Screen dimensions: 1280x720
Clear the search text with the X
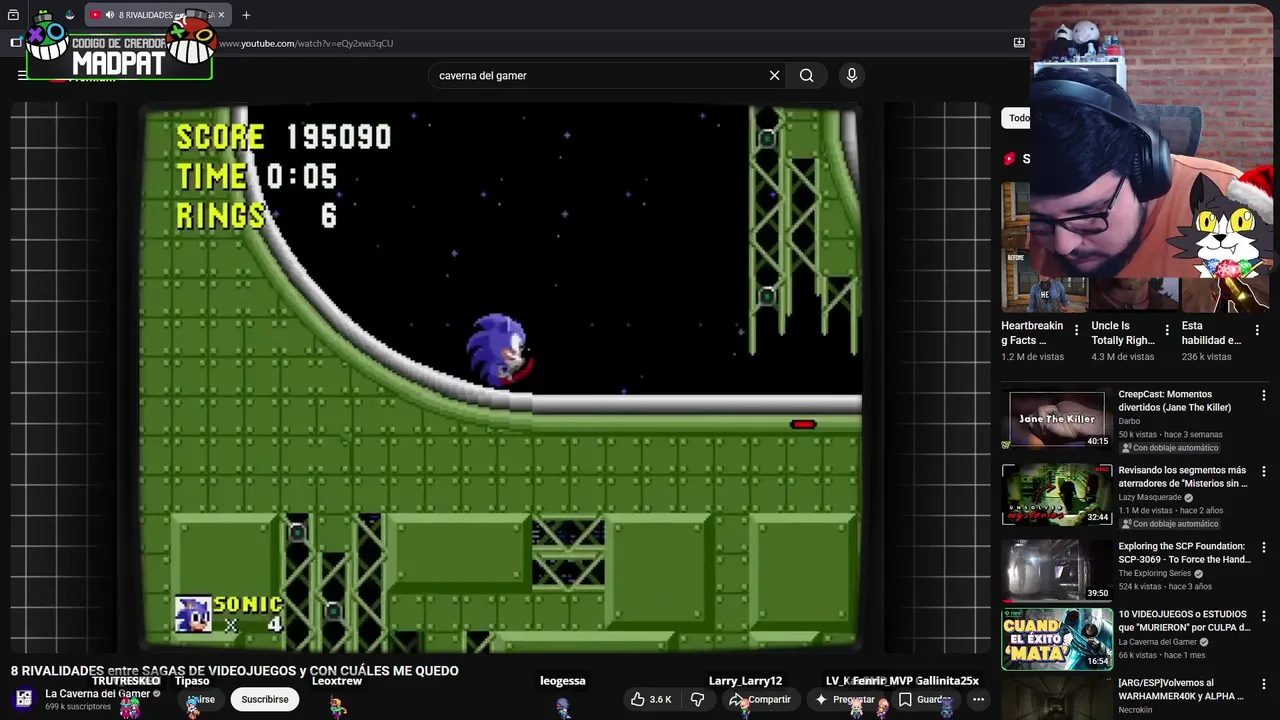tap(774, 75)
